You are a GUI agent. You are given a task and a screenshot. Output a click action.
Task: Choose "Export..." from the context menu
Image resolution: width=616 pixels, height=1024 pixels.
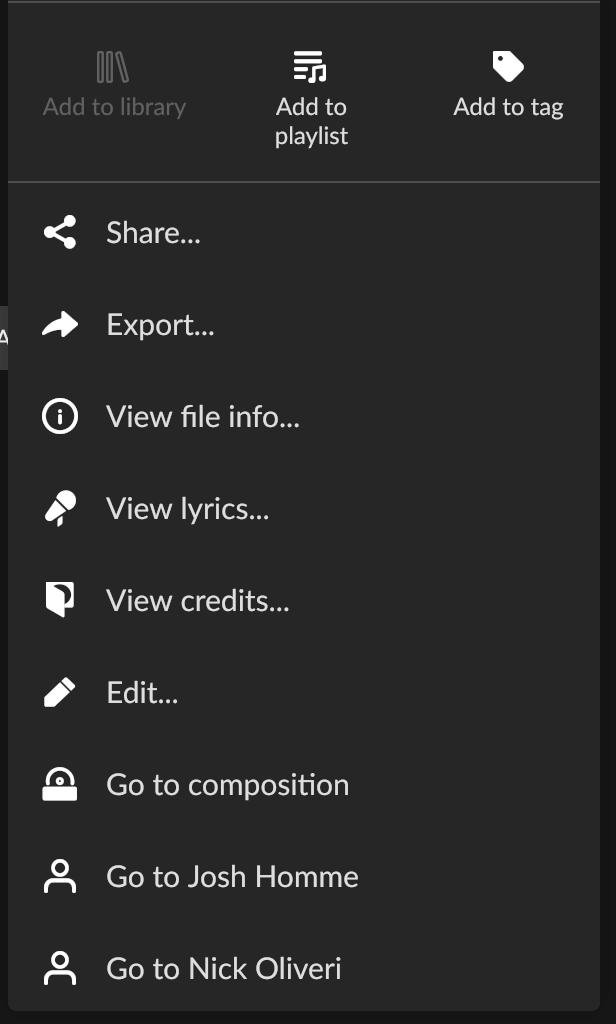coord(160,325)
